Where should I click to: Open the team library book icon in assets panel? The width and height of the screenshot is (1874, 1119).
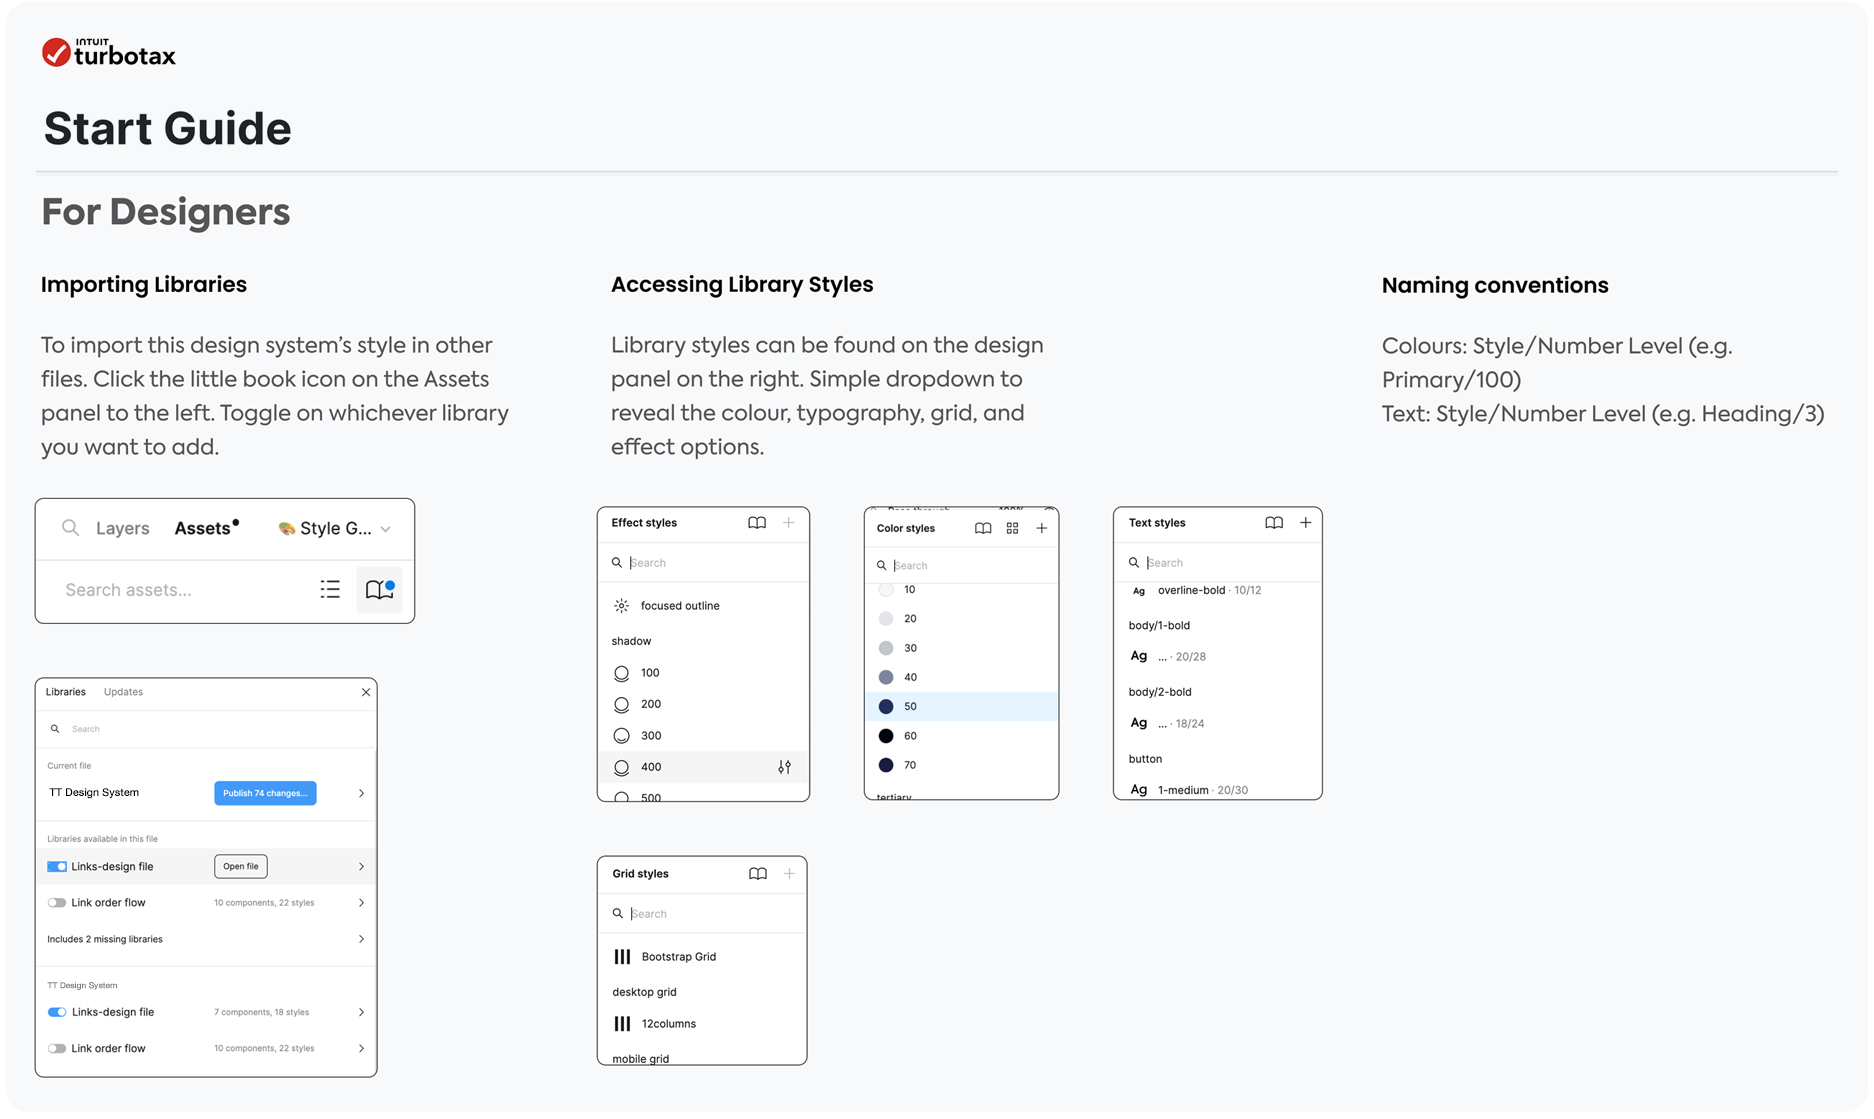[x=380, y=589]
